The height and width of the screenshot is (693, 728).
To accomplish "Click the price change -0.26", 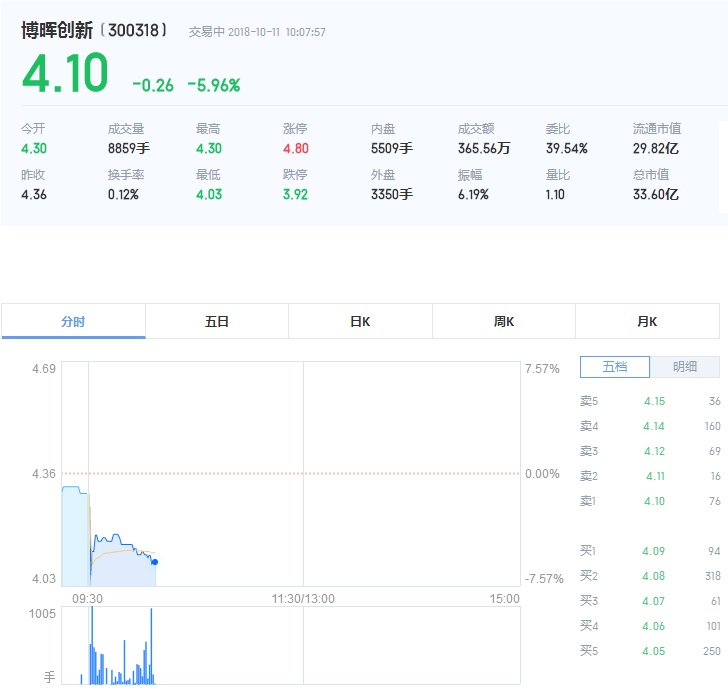I will pyautogui.click(x=153, y=85).
